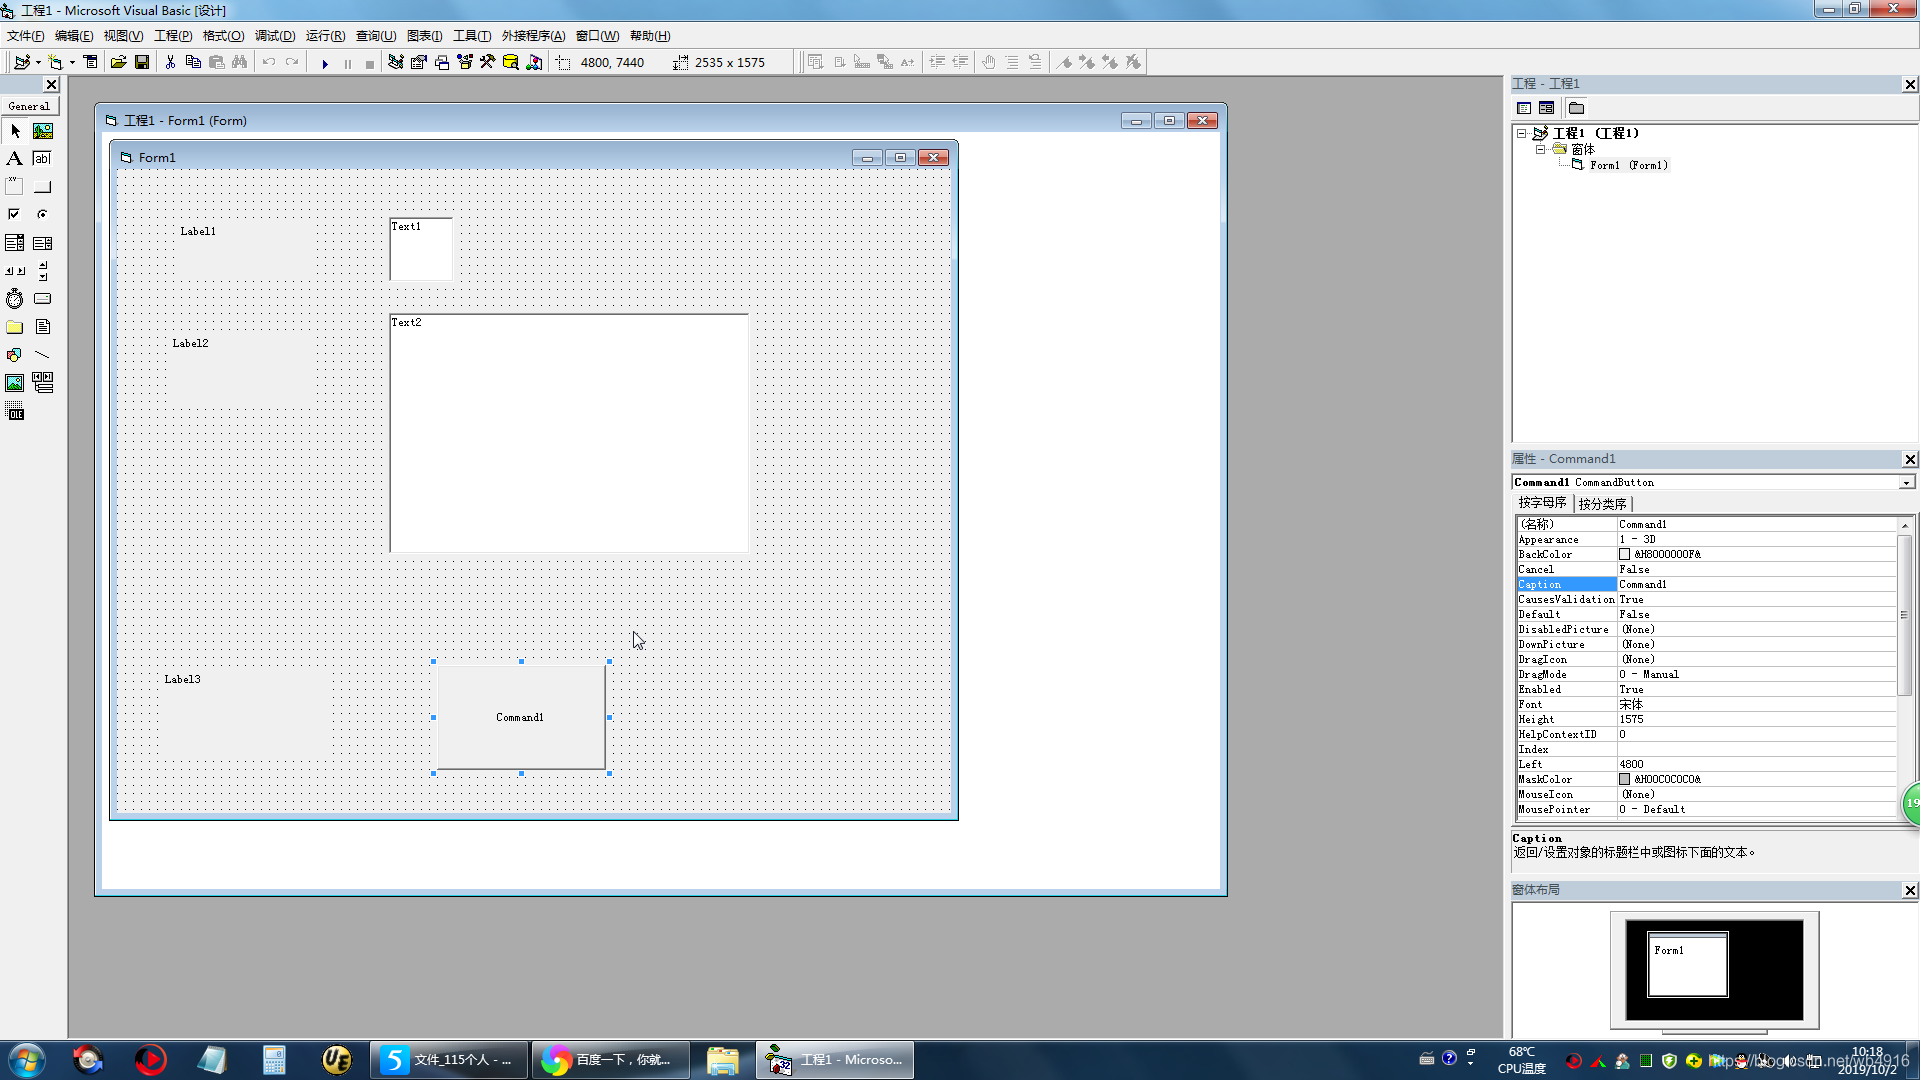The width and height of the screenshot is (1920, 1080).
Task: Click the BackColor color swatch
Action: (1625, 554)
